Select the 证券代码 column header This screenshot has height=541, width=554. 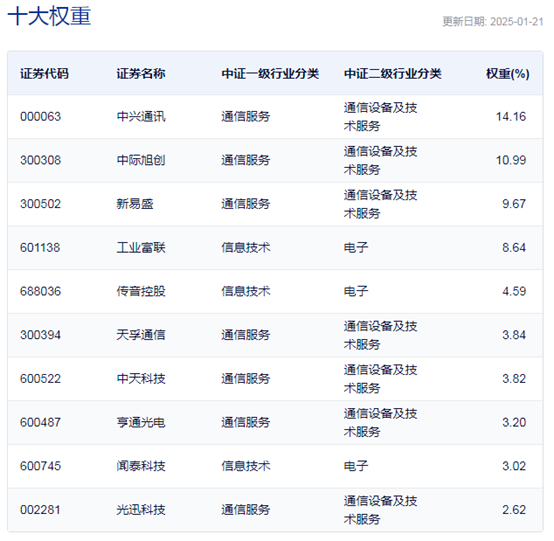pos(45,73)
